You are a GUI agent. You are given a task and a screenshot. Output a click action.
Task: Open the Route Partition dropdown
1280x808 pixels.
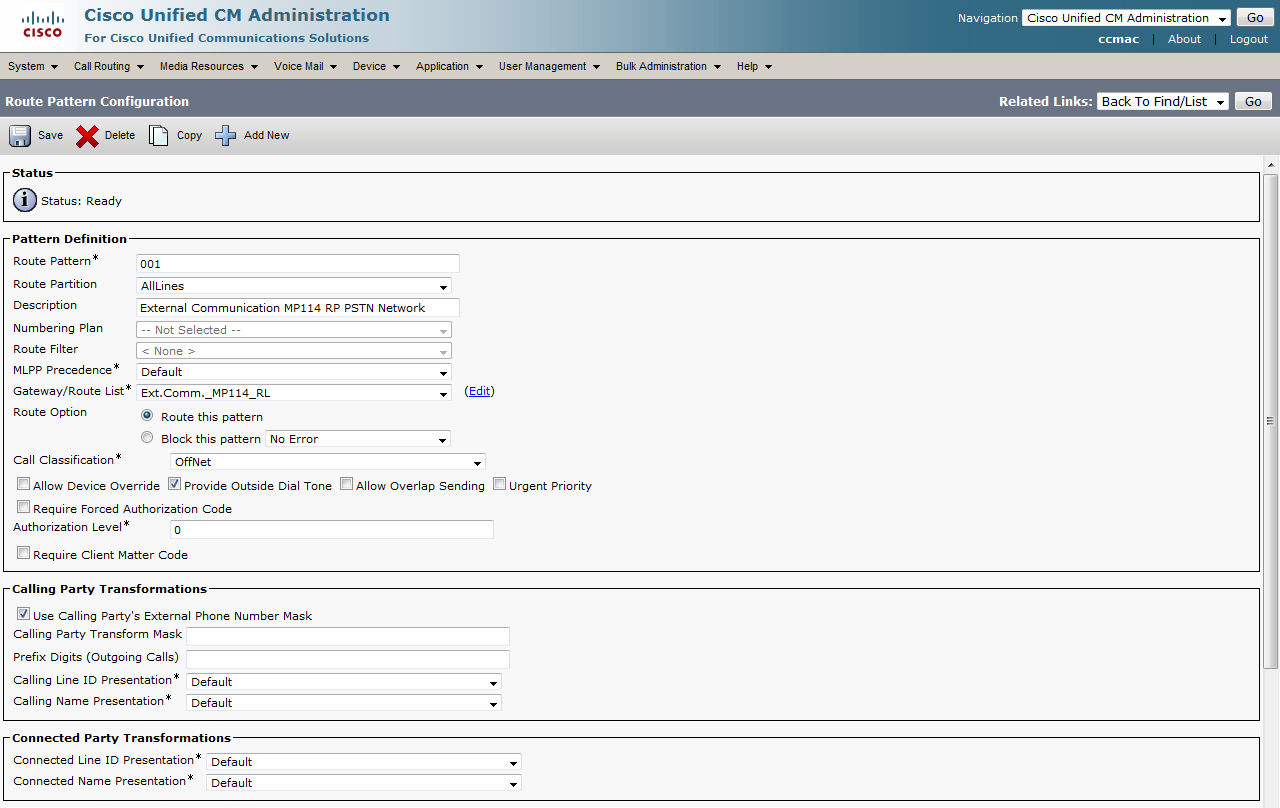tap(293, 286)
